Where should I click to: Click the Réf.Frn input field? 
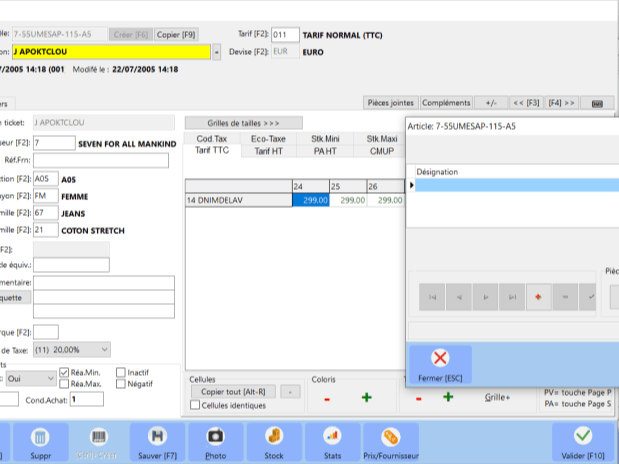101,160
